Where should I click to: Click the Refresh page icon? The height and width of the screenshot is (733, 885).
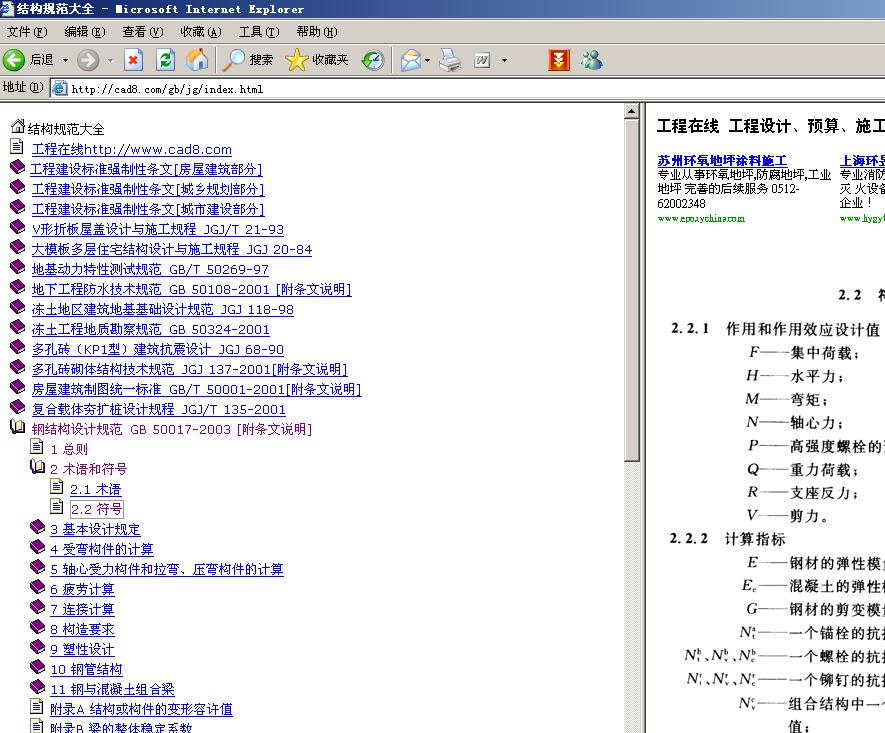point(165,60)
